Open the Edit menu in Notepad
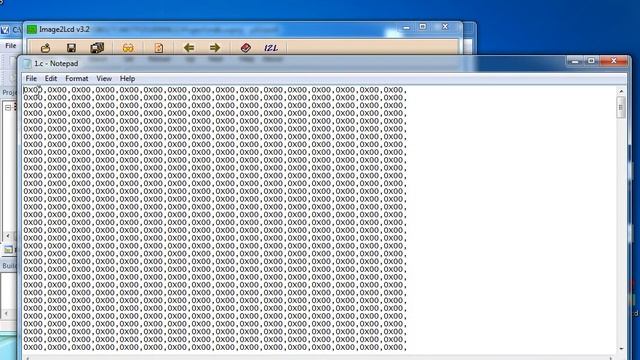 click(51, 78)
